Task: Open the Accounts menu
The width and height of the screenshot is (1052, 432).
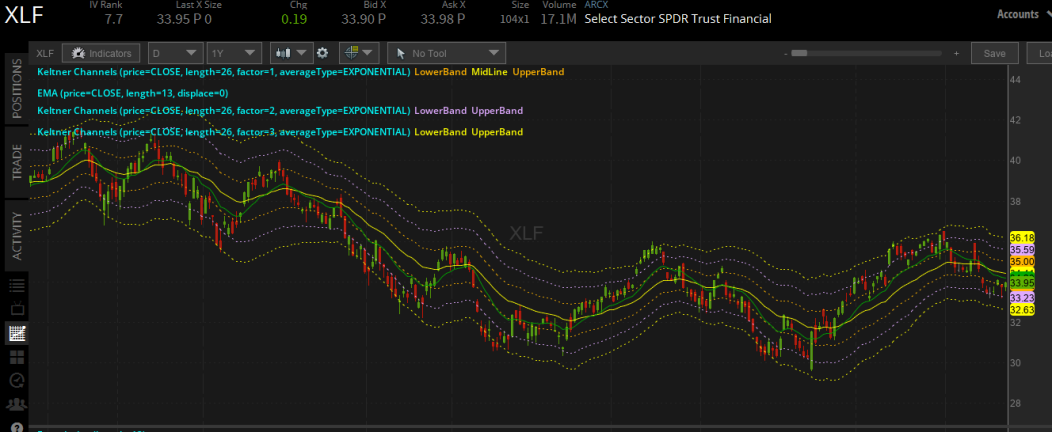Action: coord(1018,14)
